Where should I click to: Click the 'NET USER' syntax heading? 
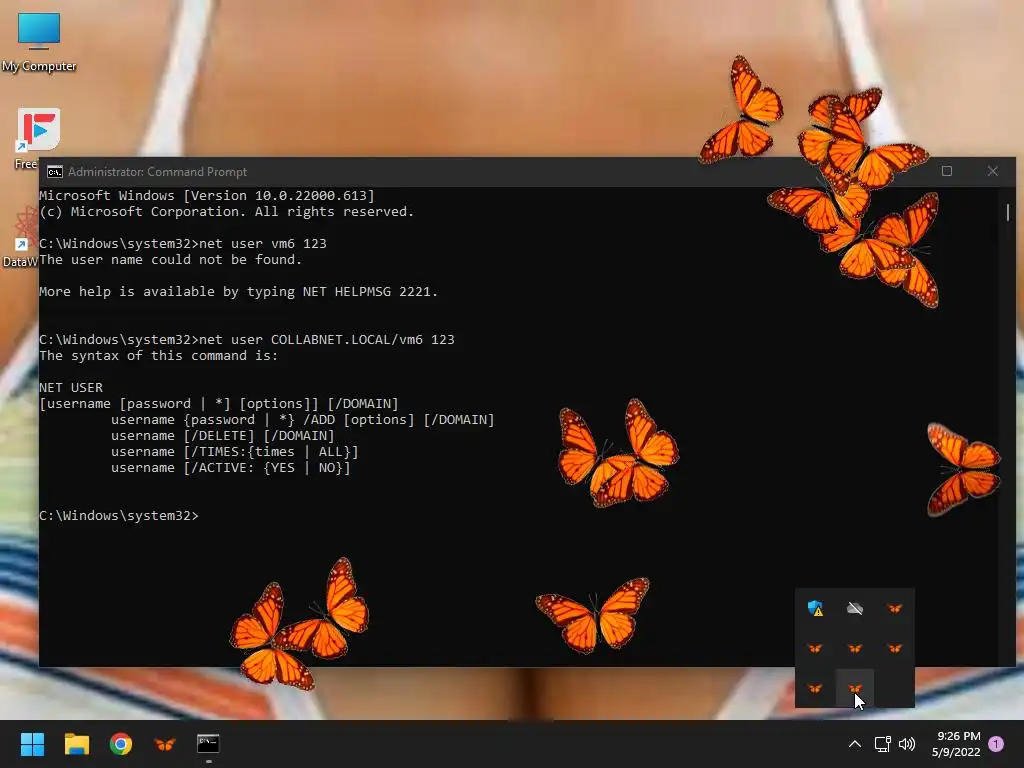click(71, 388)
